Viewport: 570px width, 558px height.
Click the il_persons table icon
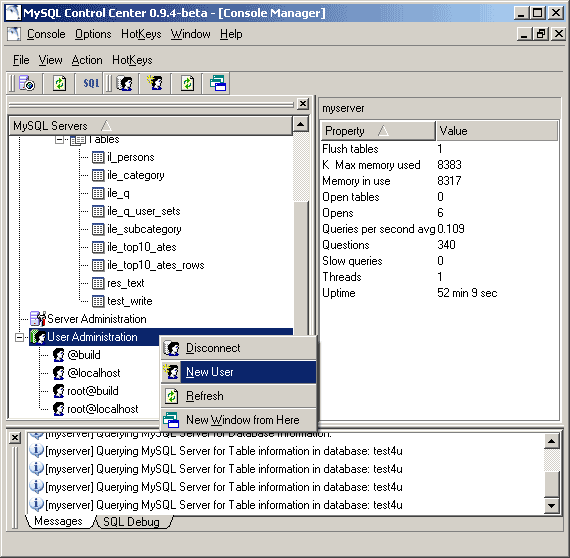click(98, 157)
